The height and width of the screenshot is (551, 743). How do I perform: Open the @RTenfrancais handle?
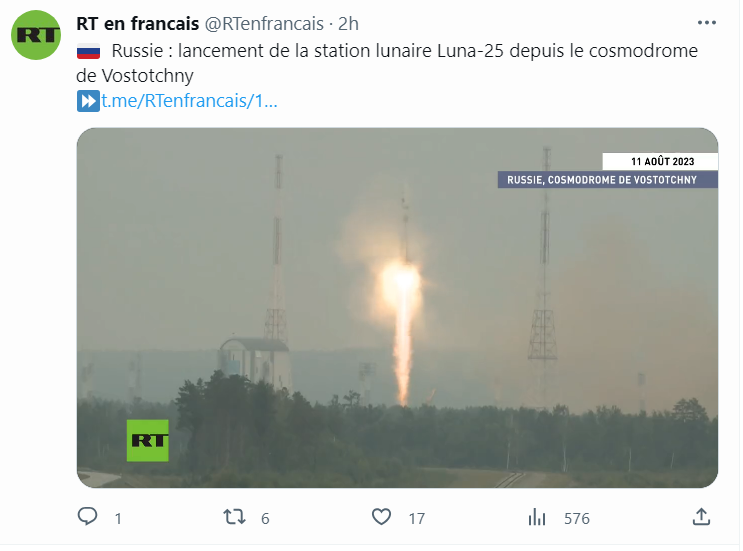(264, 24)
